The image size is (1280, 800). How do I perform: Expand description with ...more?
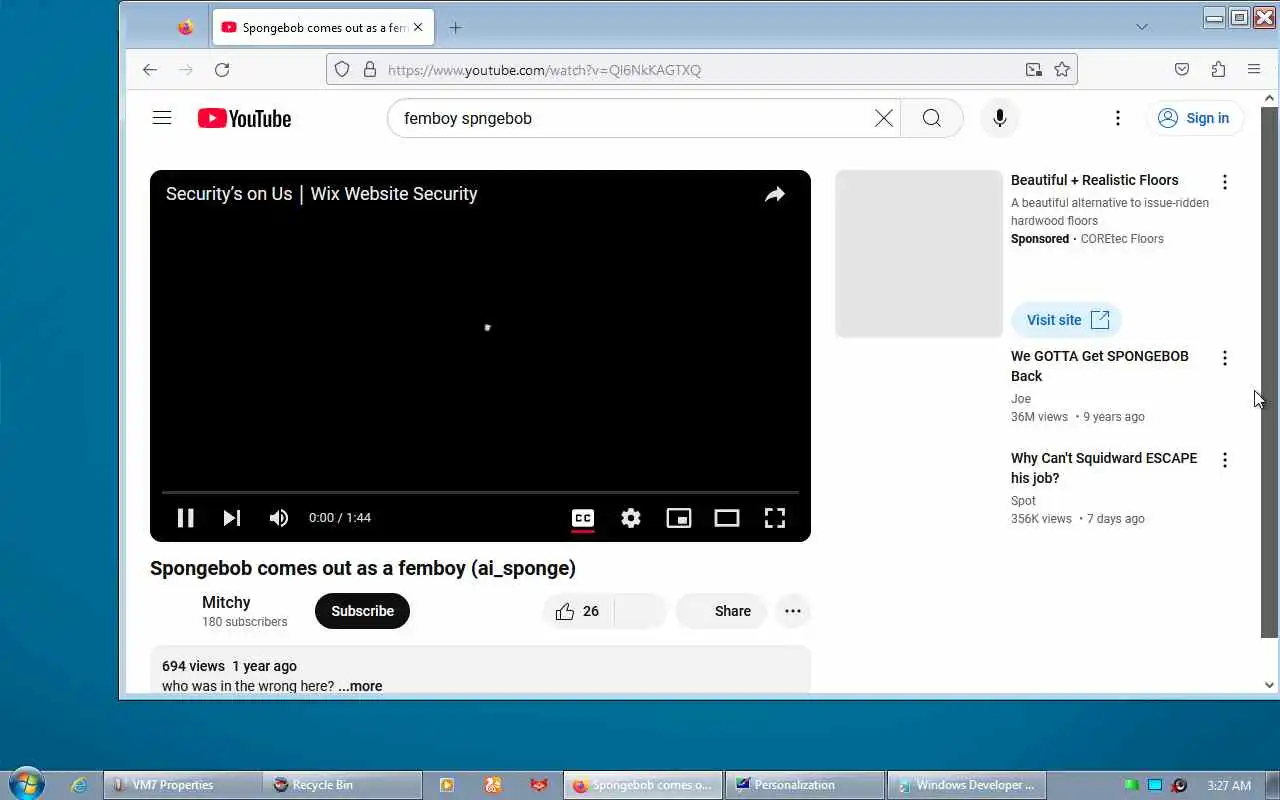tap(360, 686)
